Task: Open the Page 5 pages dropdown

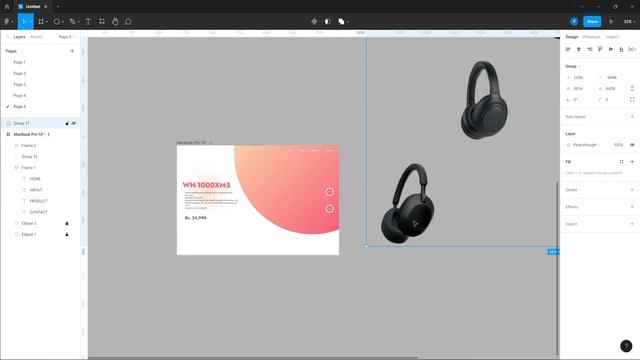Action: point(67,37)
